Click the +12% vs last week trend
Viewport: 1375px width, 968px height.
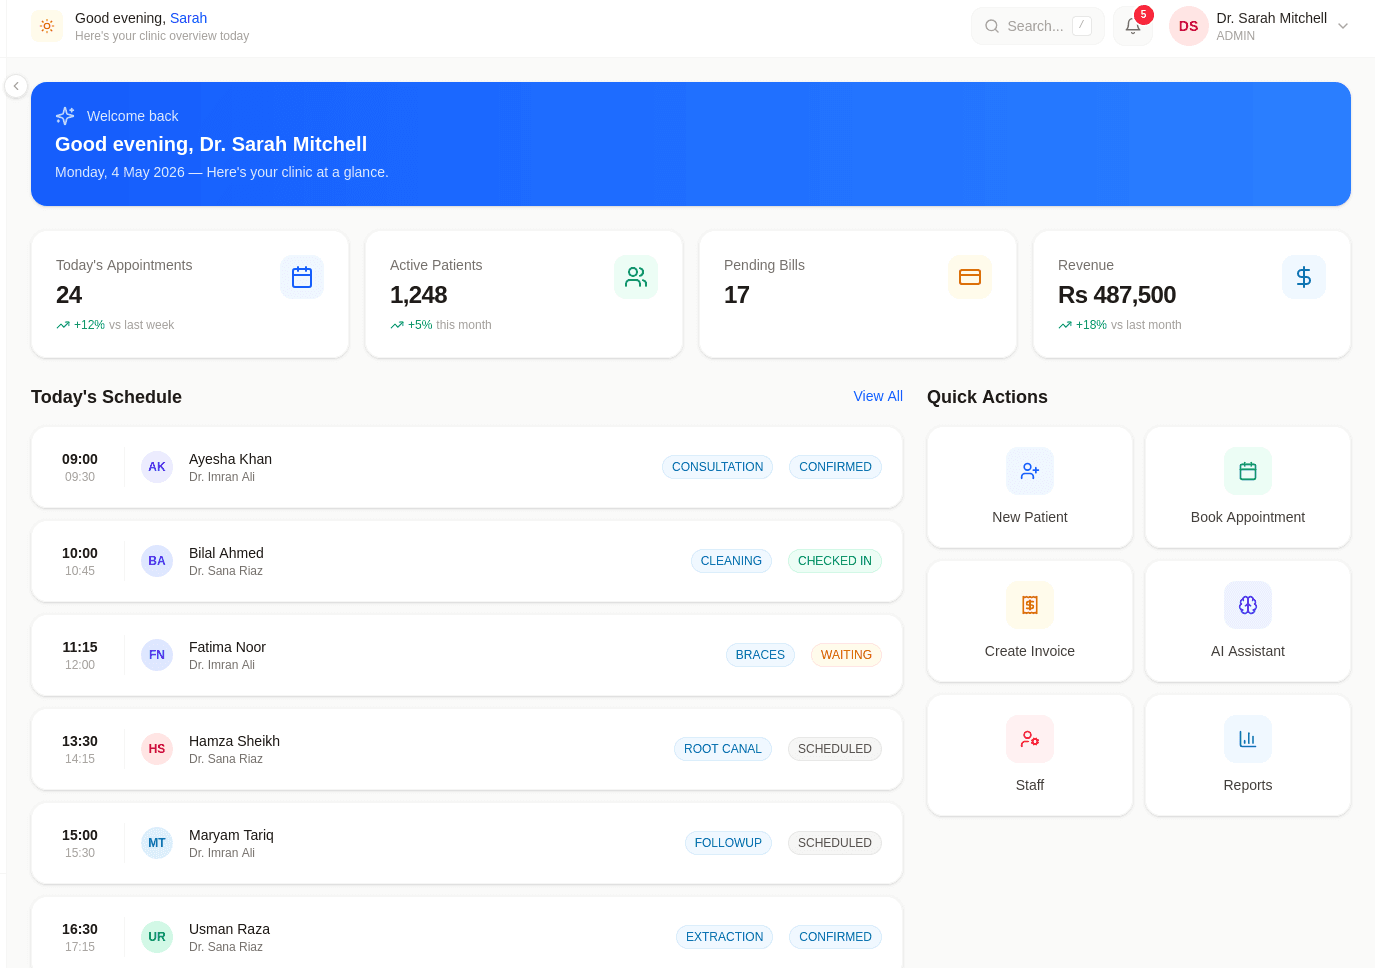pyautogui.click(x=115, y=325)
